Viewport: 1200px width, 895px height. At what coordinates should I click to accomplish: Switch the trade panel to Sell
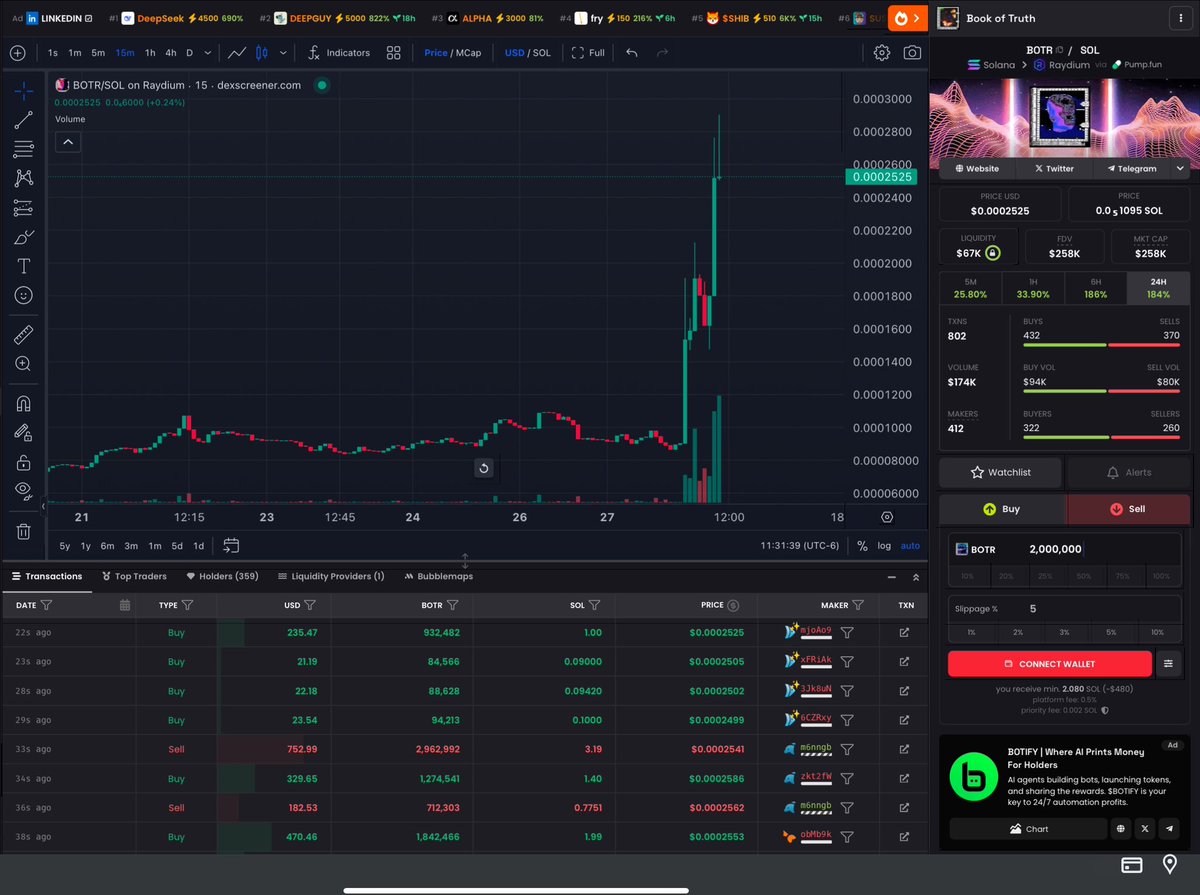pyautogui.click(x=1129, y=509)
